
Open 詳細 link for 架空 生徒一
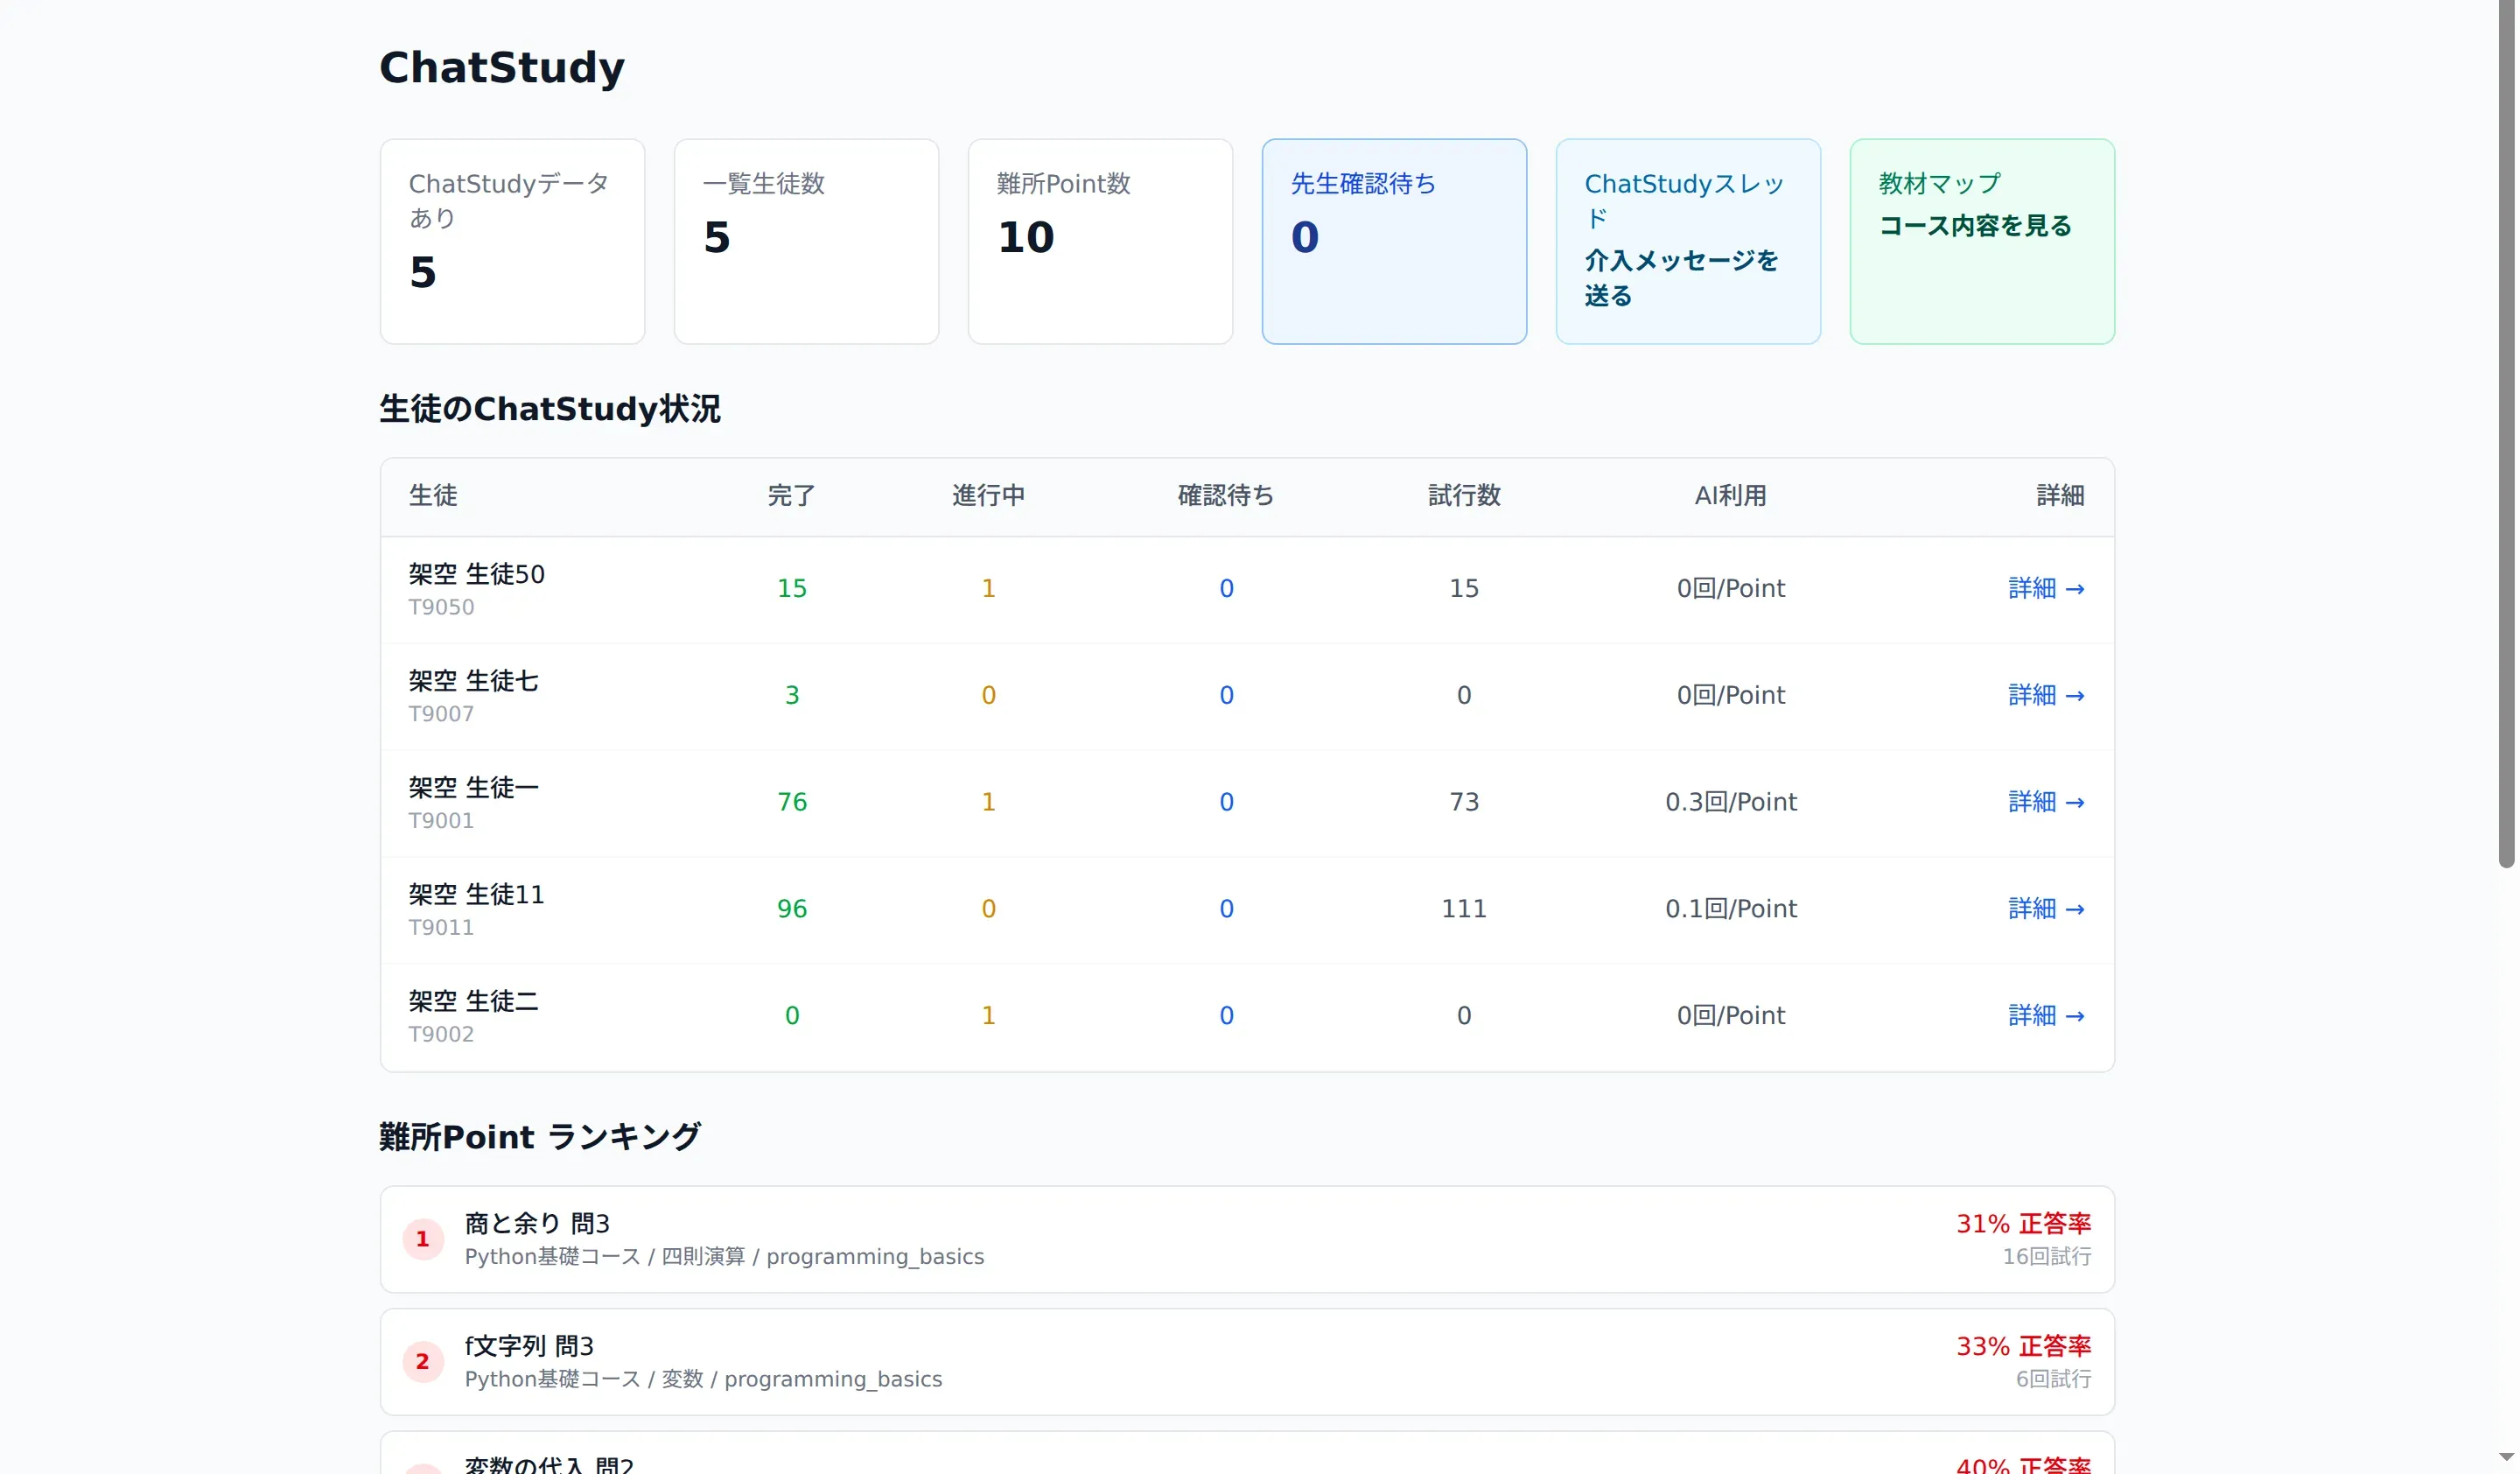[2045, 802]
